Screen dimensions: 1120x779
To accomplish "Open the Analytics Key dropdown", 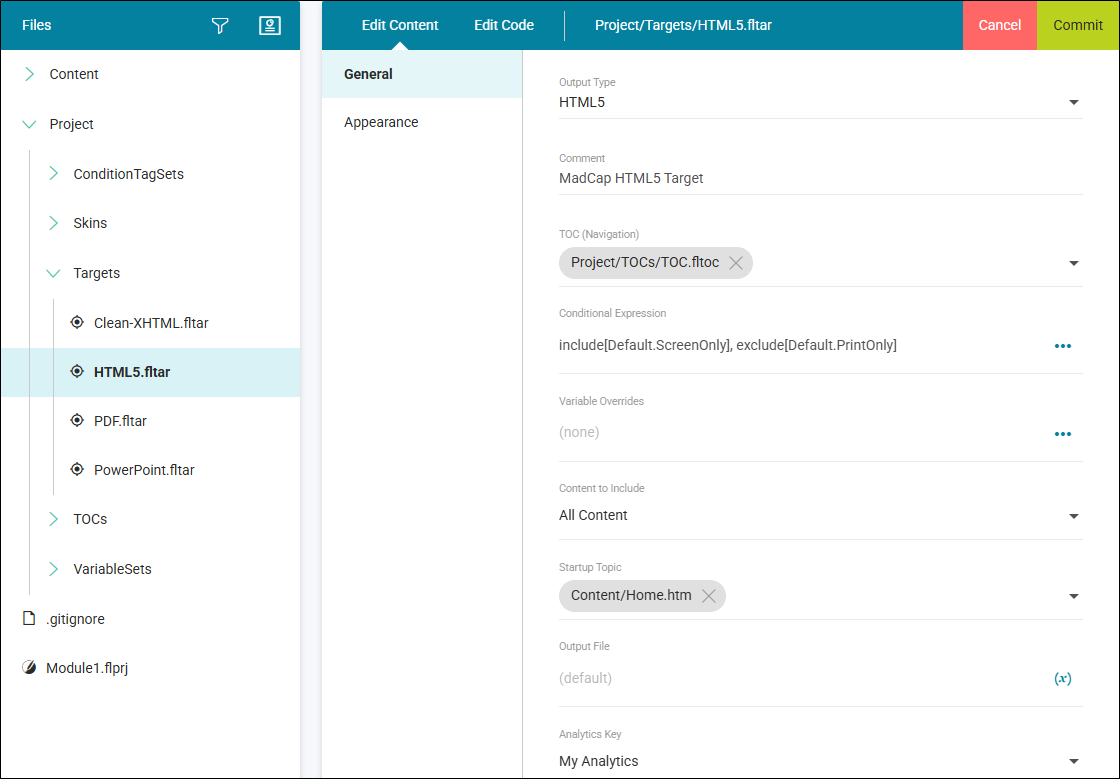I will [1074, 761].
